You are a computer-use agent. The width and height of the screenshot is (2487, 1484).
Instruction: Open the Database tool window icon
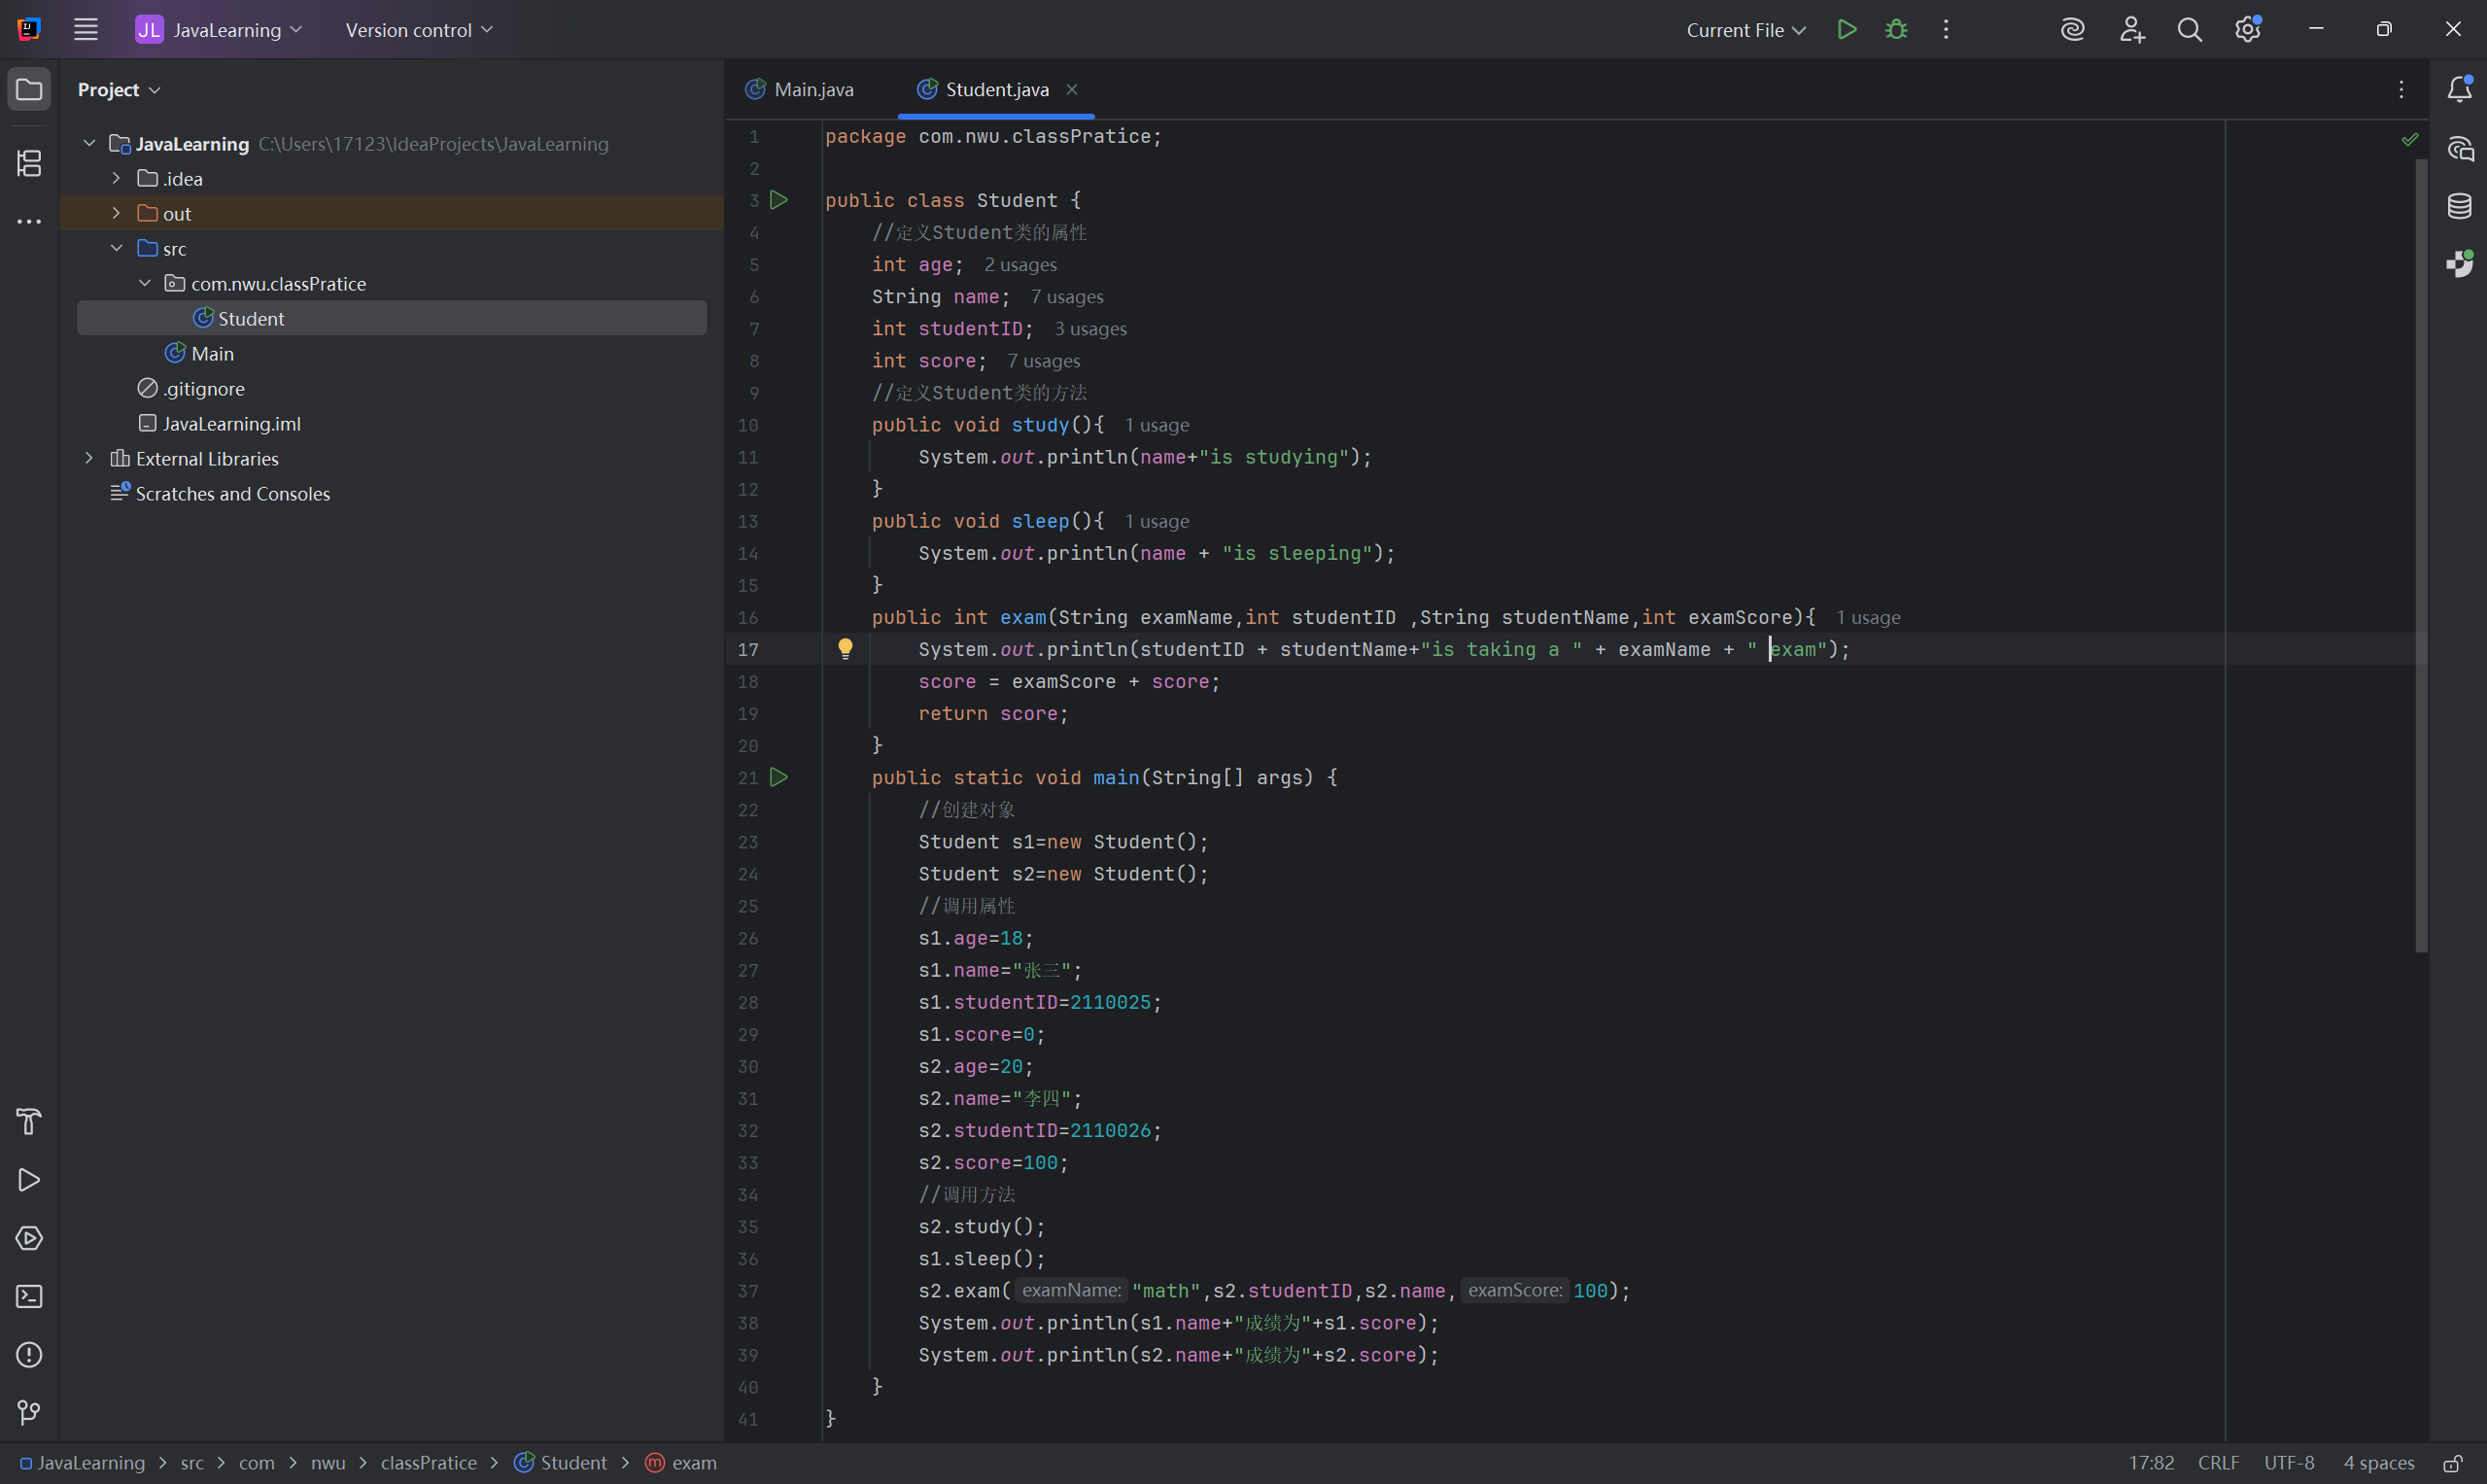click(2459, 207)
